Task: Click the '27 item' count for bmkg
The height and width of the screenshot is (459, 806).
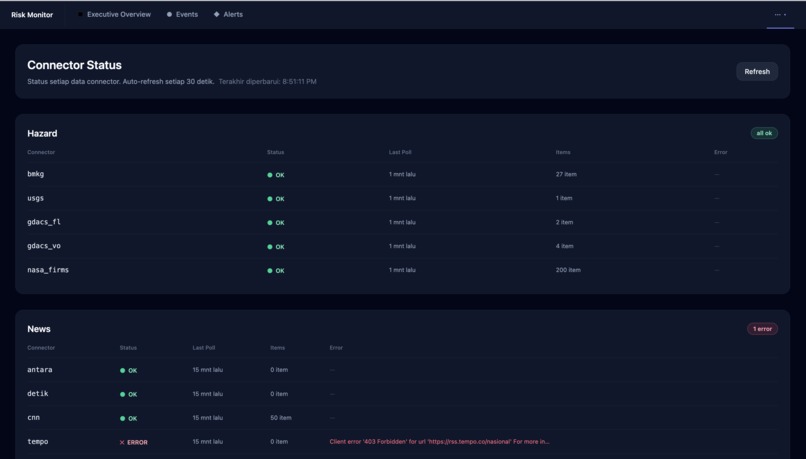Action: tap(566, 174)
